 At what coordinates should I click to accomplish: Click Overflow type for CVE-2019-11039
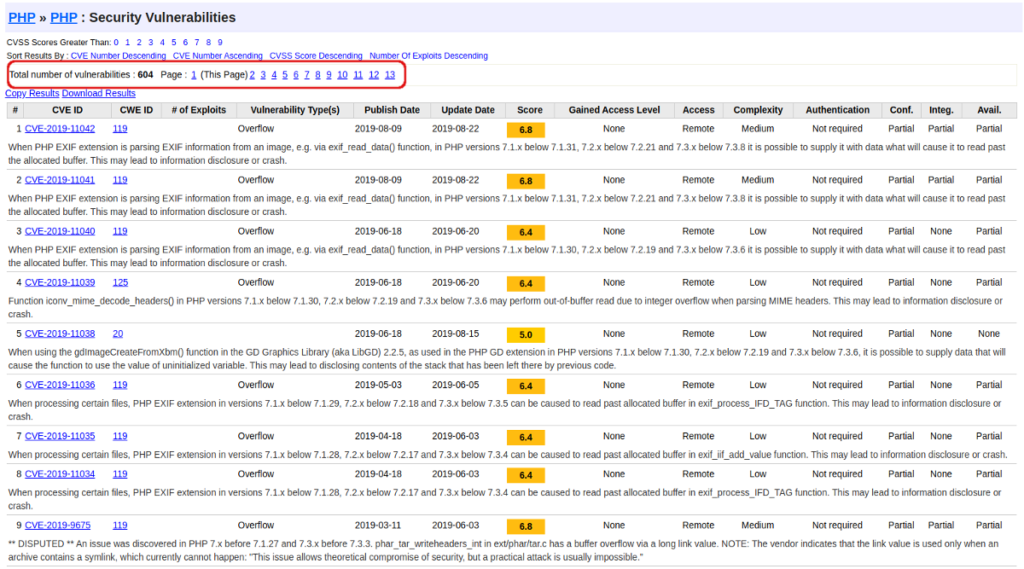click(256, 282)
